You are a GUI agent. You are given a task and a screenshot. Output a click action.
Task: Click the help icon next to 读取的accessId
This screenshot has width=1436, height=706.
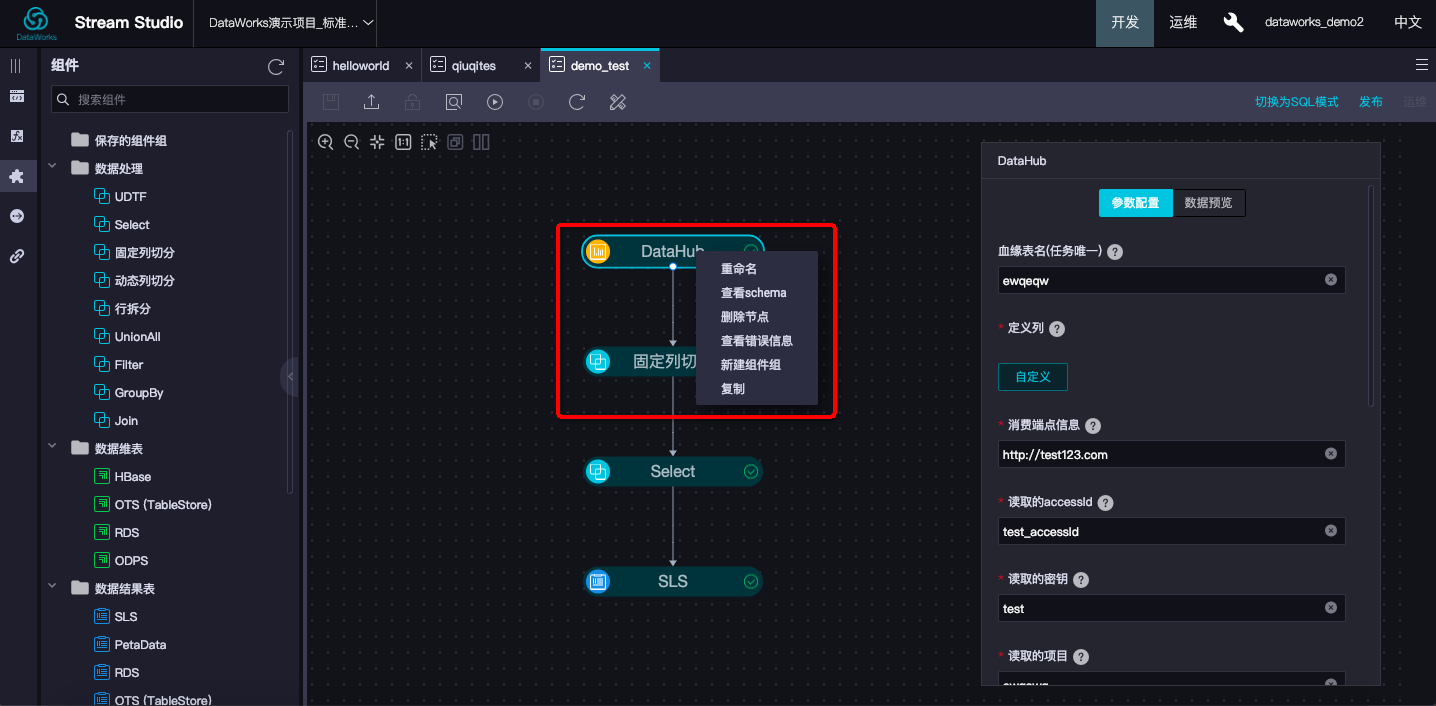click(1105, 503)
